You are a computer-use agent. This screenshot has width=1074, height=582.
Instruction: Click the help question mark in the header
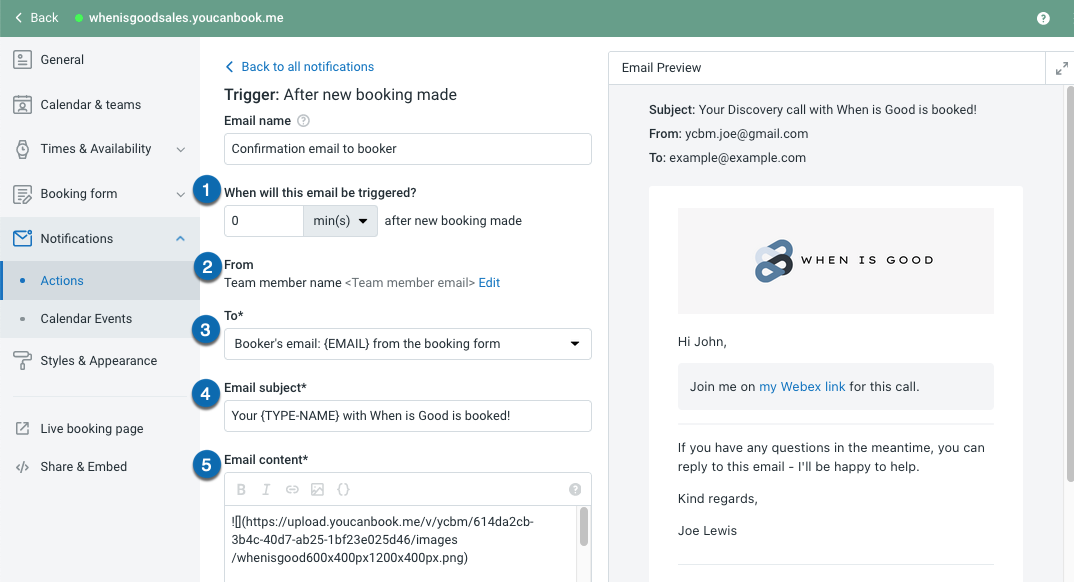click(1043, 18)
